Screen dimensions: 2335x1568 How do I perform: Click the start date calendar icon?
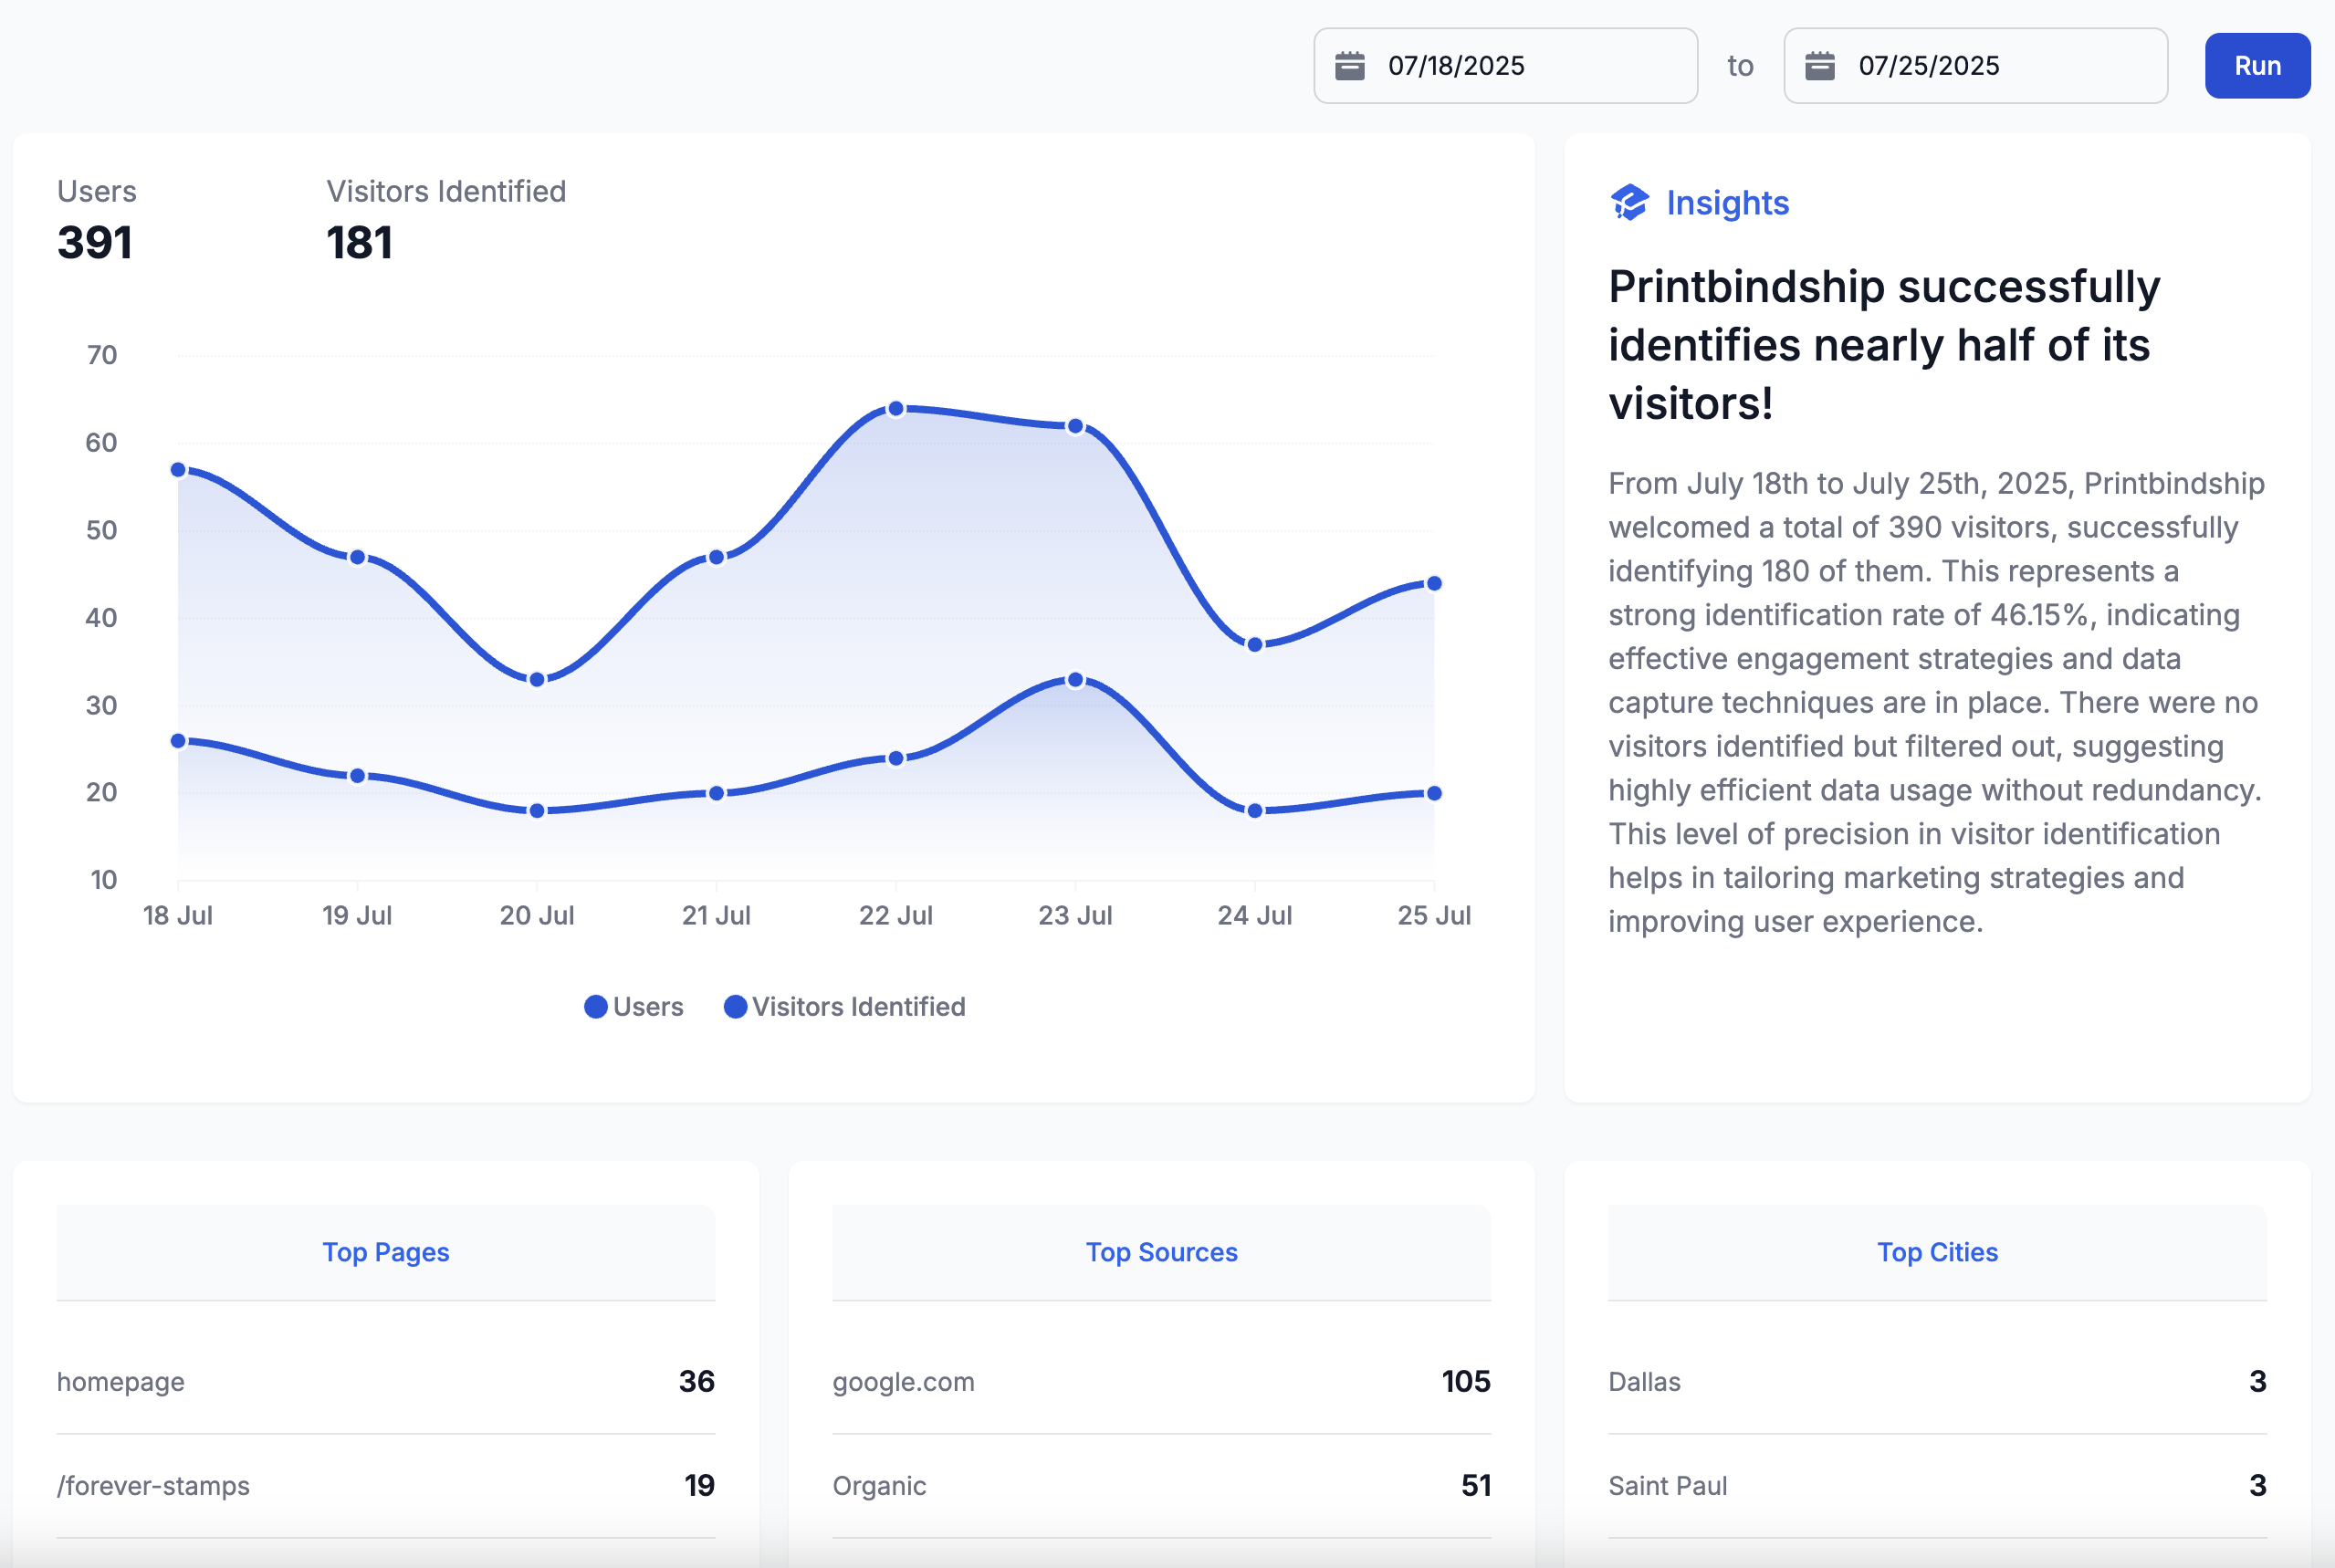coord(1349,66)
